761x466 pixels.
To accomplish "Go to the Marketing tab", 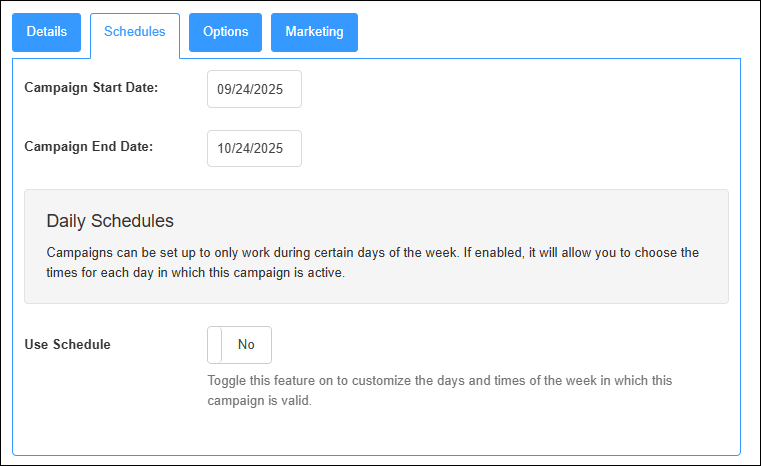I will pos(314,32).
